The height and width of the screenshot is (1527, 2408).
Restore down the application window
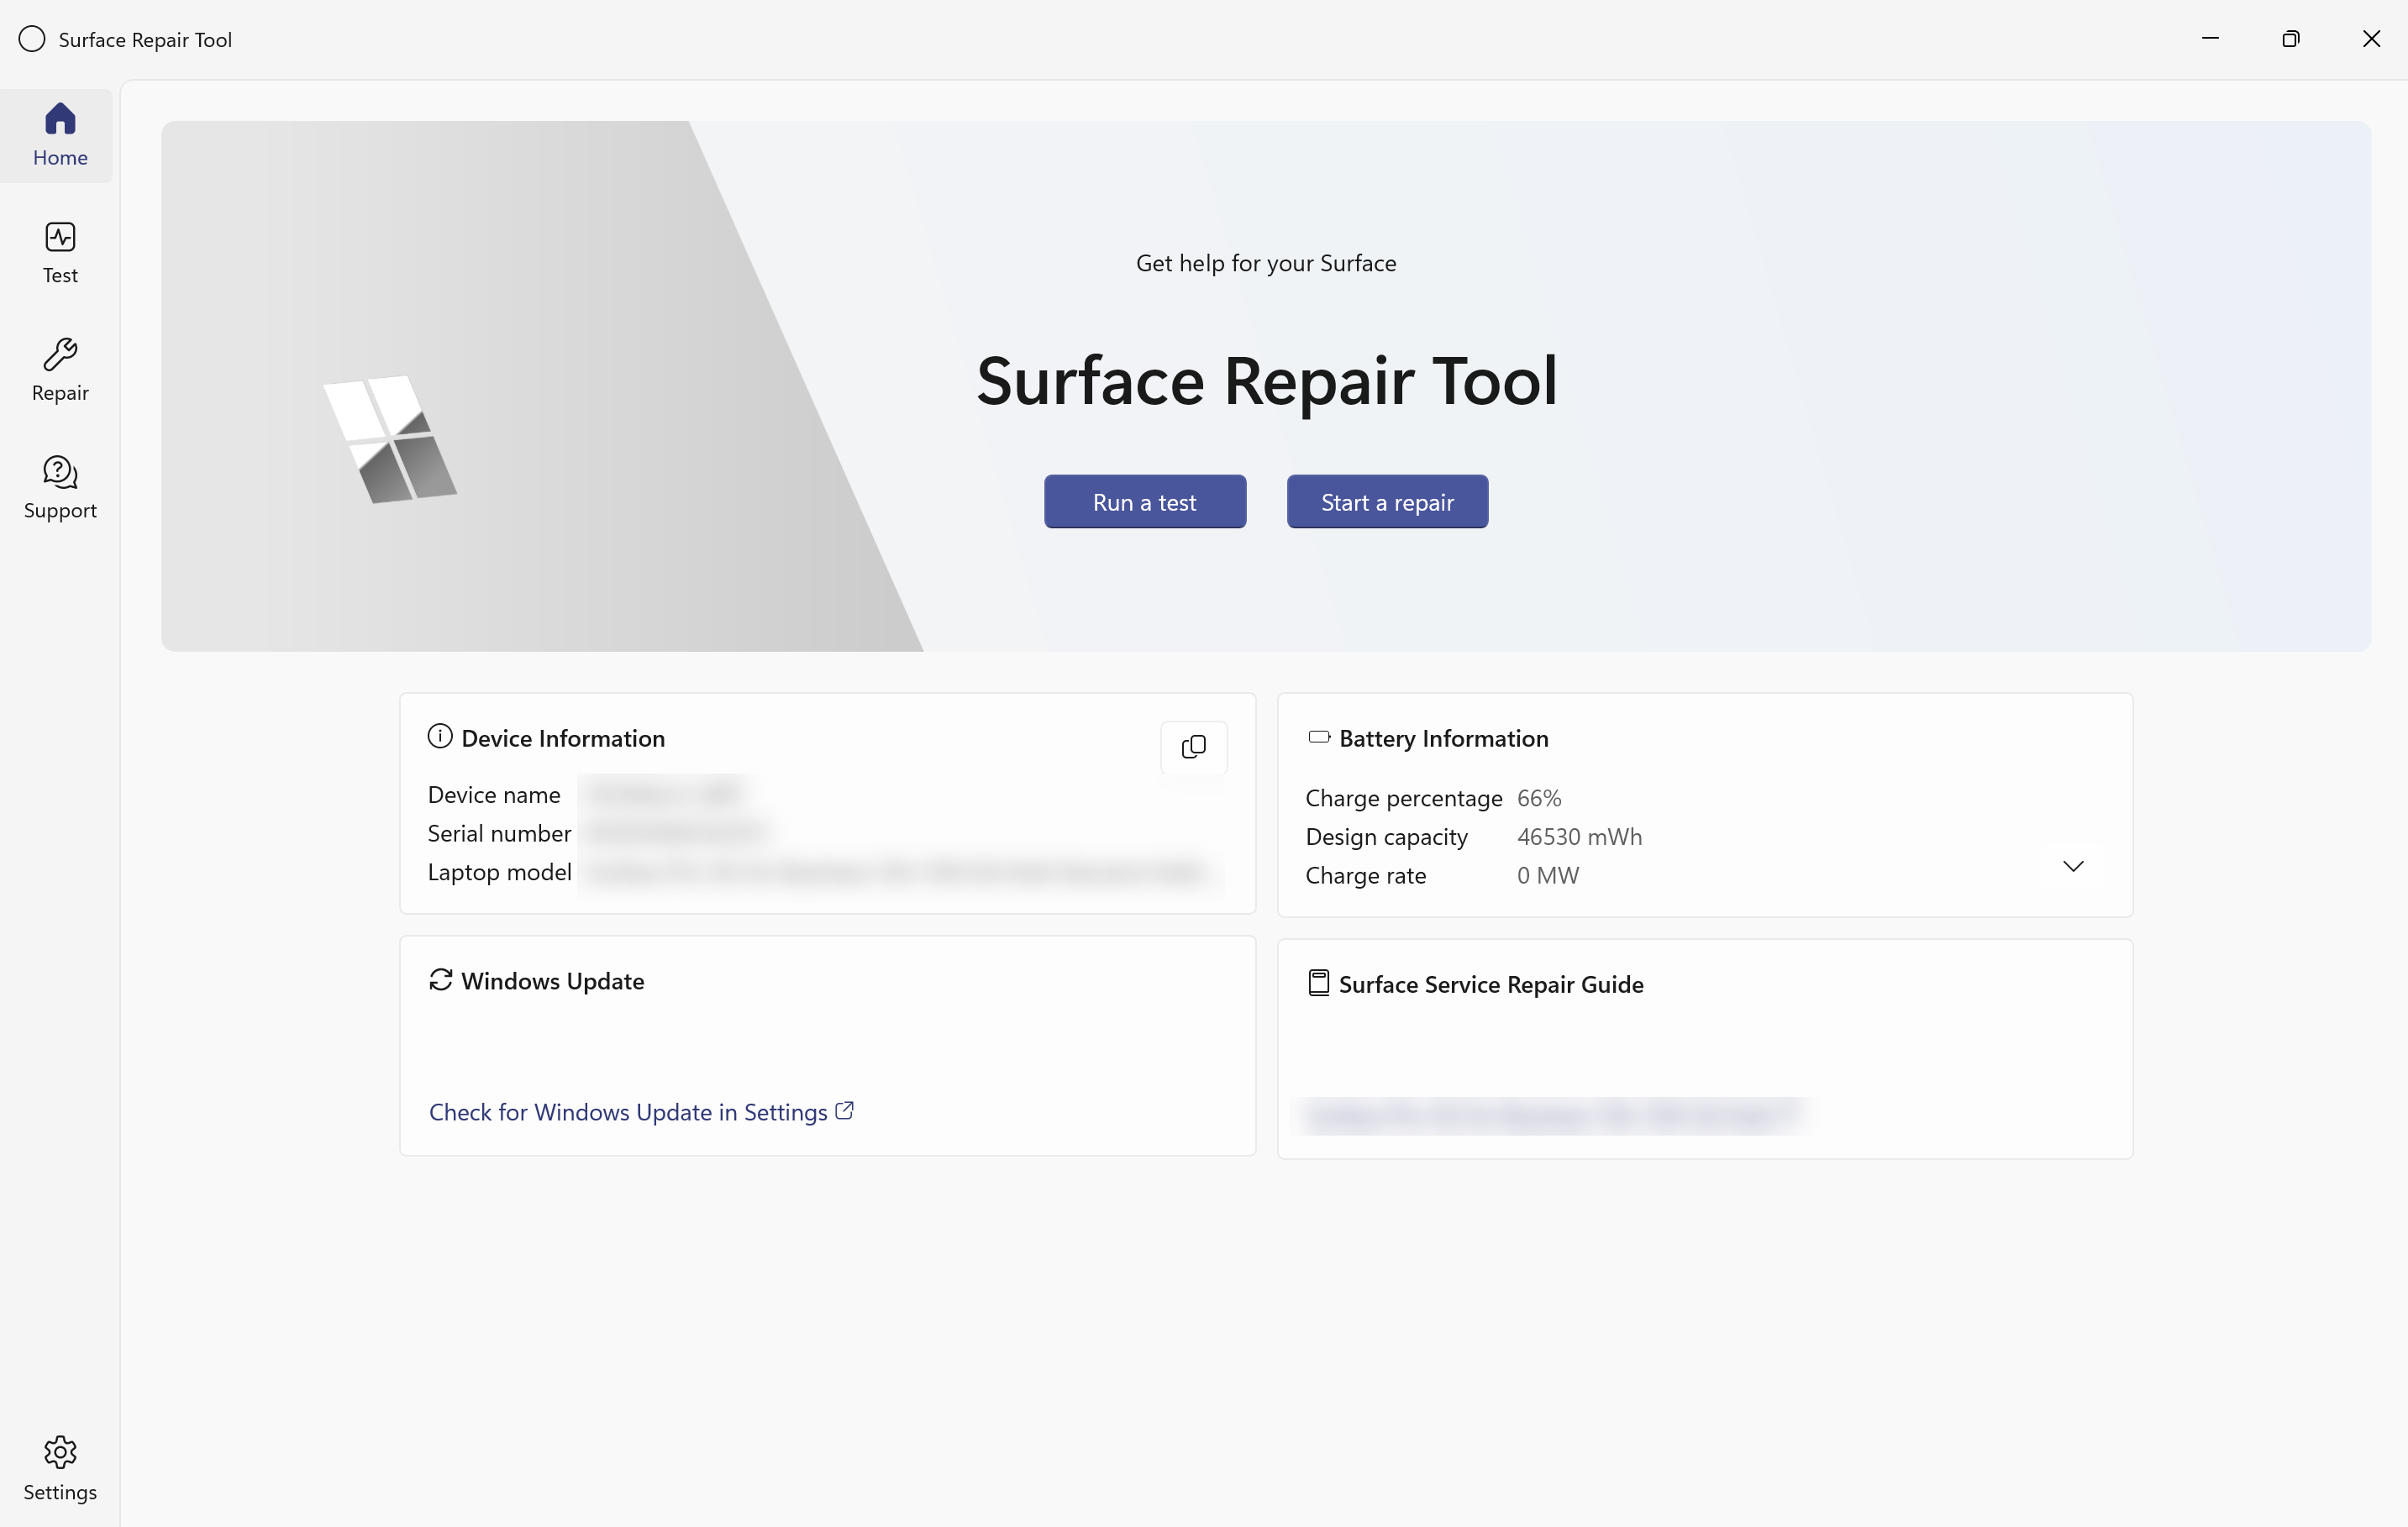point(2291,39)
